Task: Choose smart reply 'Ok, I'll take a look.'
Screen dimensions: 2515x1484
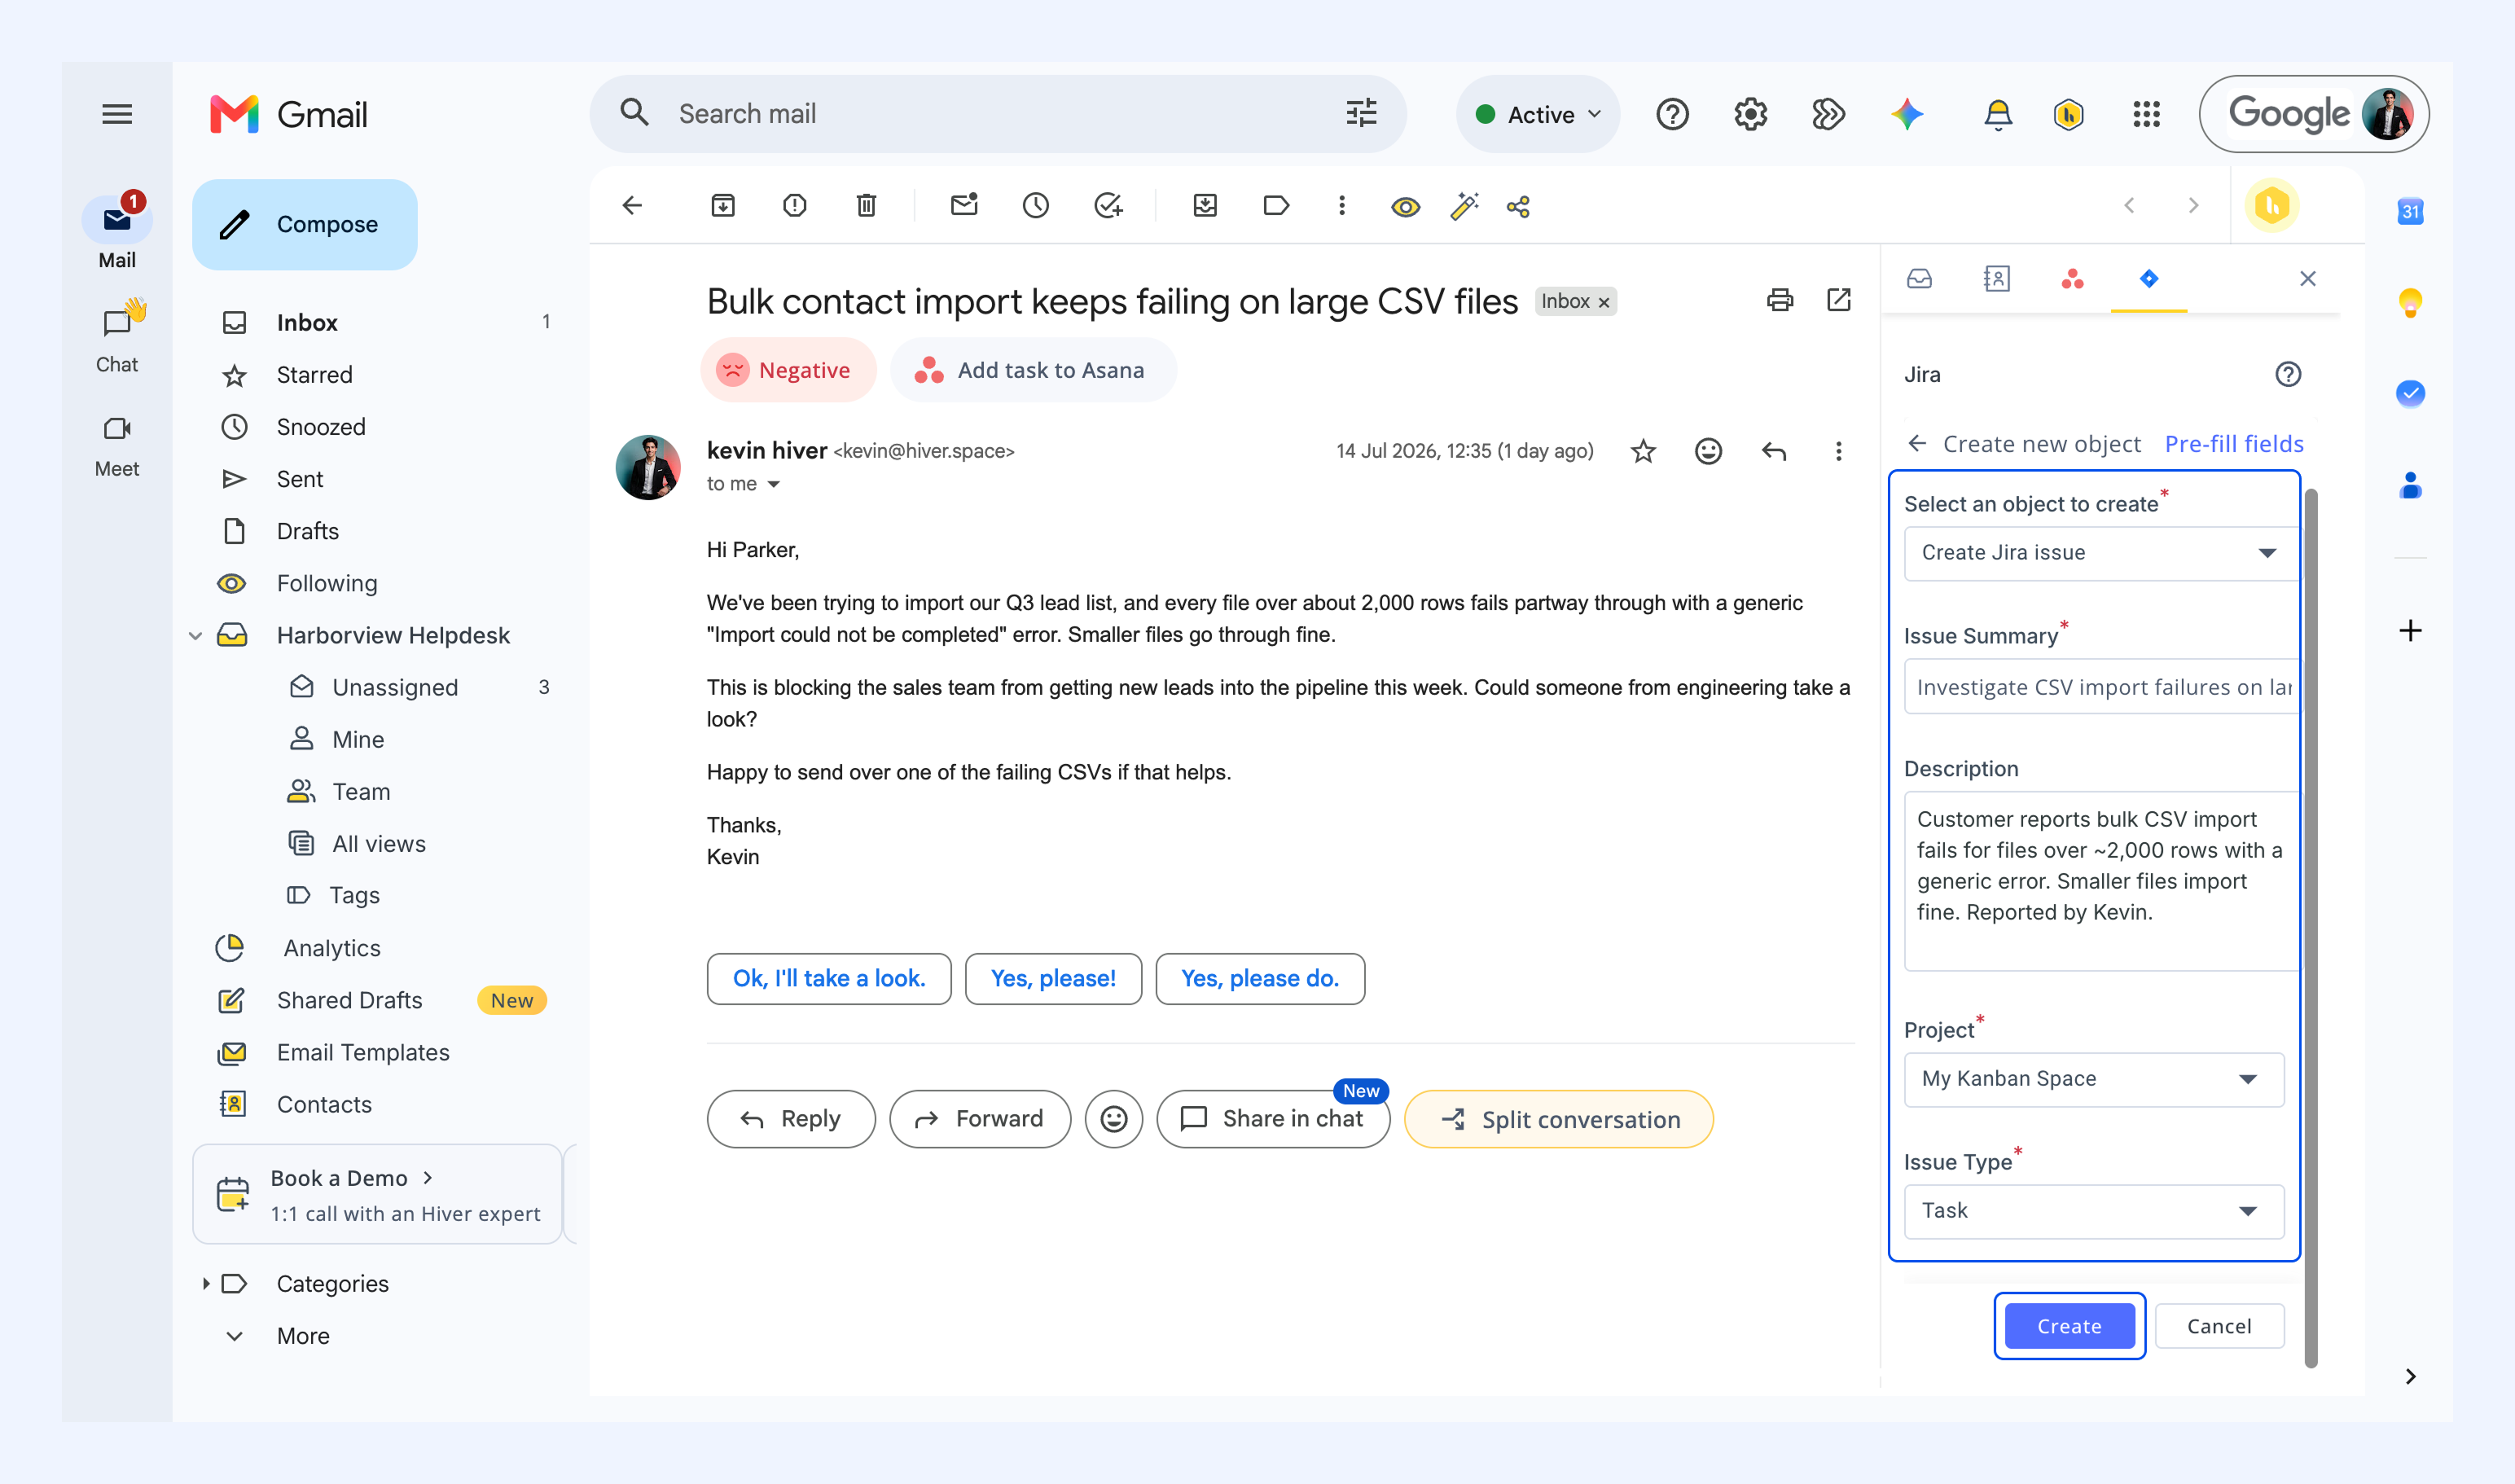Action: (829, 978)
